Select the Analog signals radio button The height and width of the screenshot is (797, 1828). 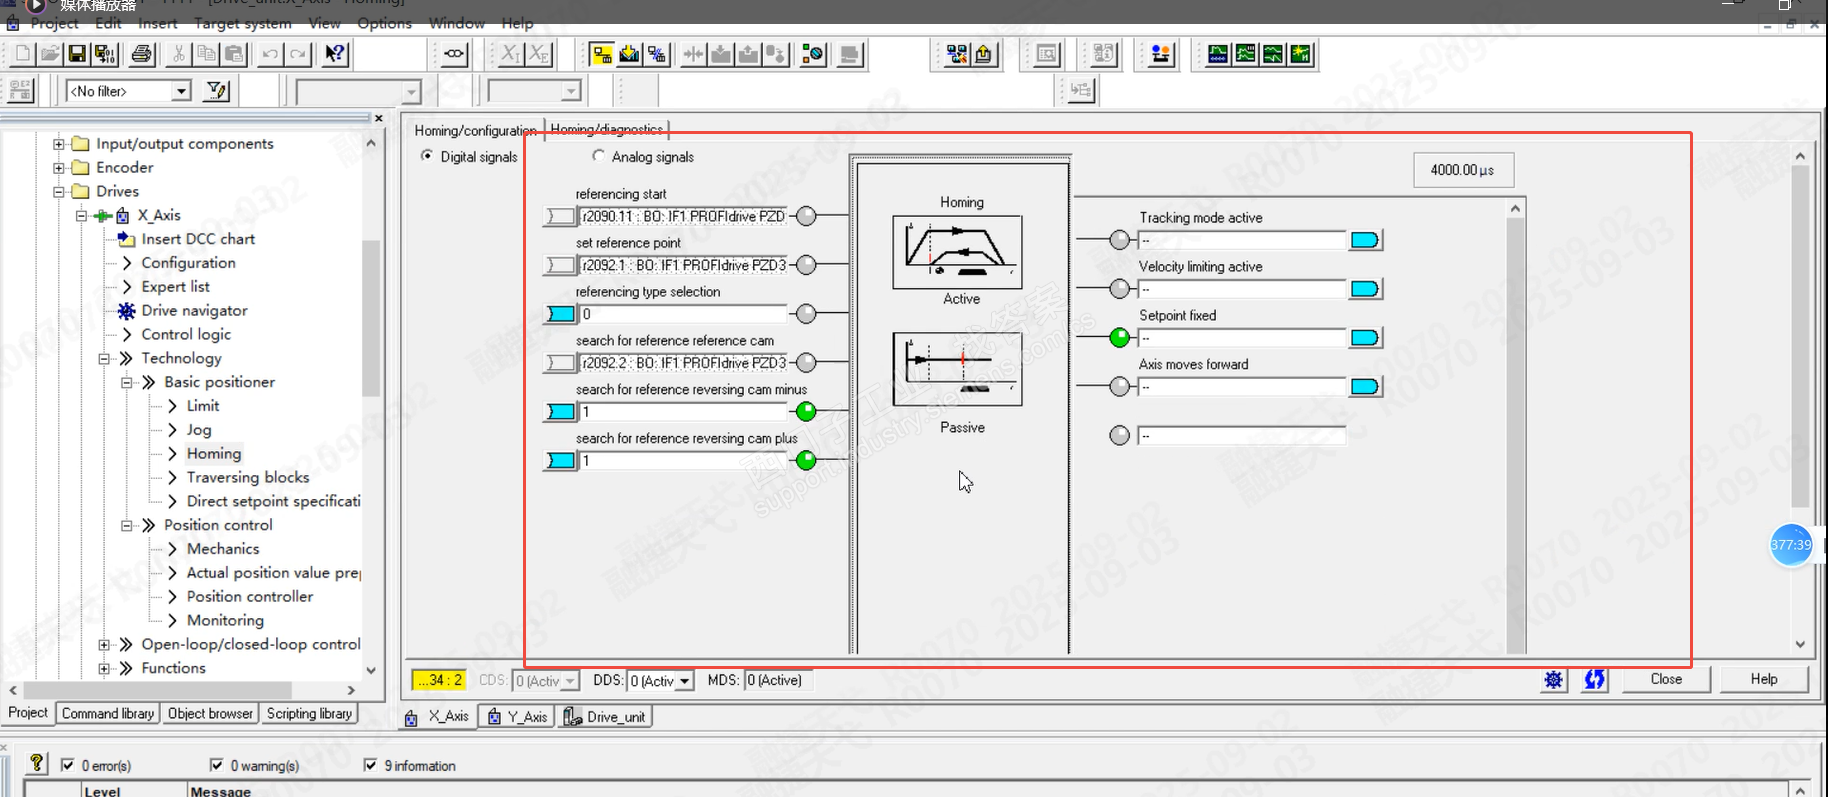coord(598,156)
